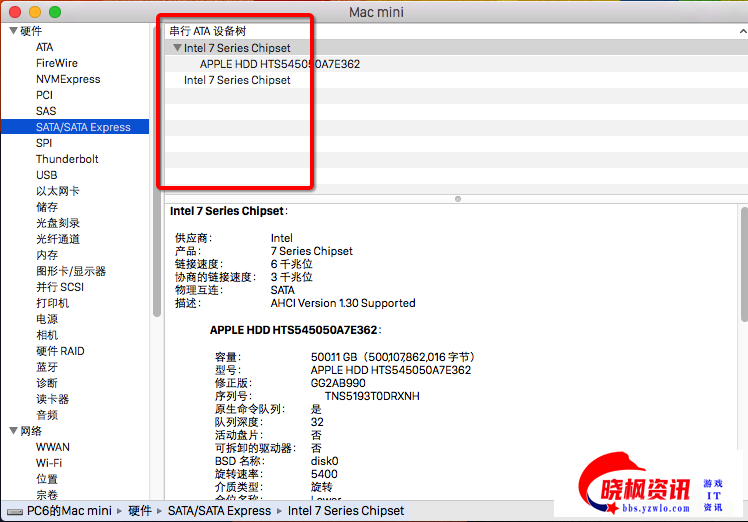Click 硬件 in the path bar
The height and width of the screenshot is (522, 748).
(140, 511)
